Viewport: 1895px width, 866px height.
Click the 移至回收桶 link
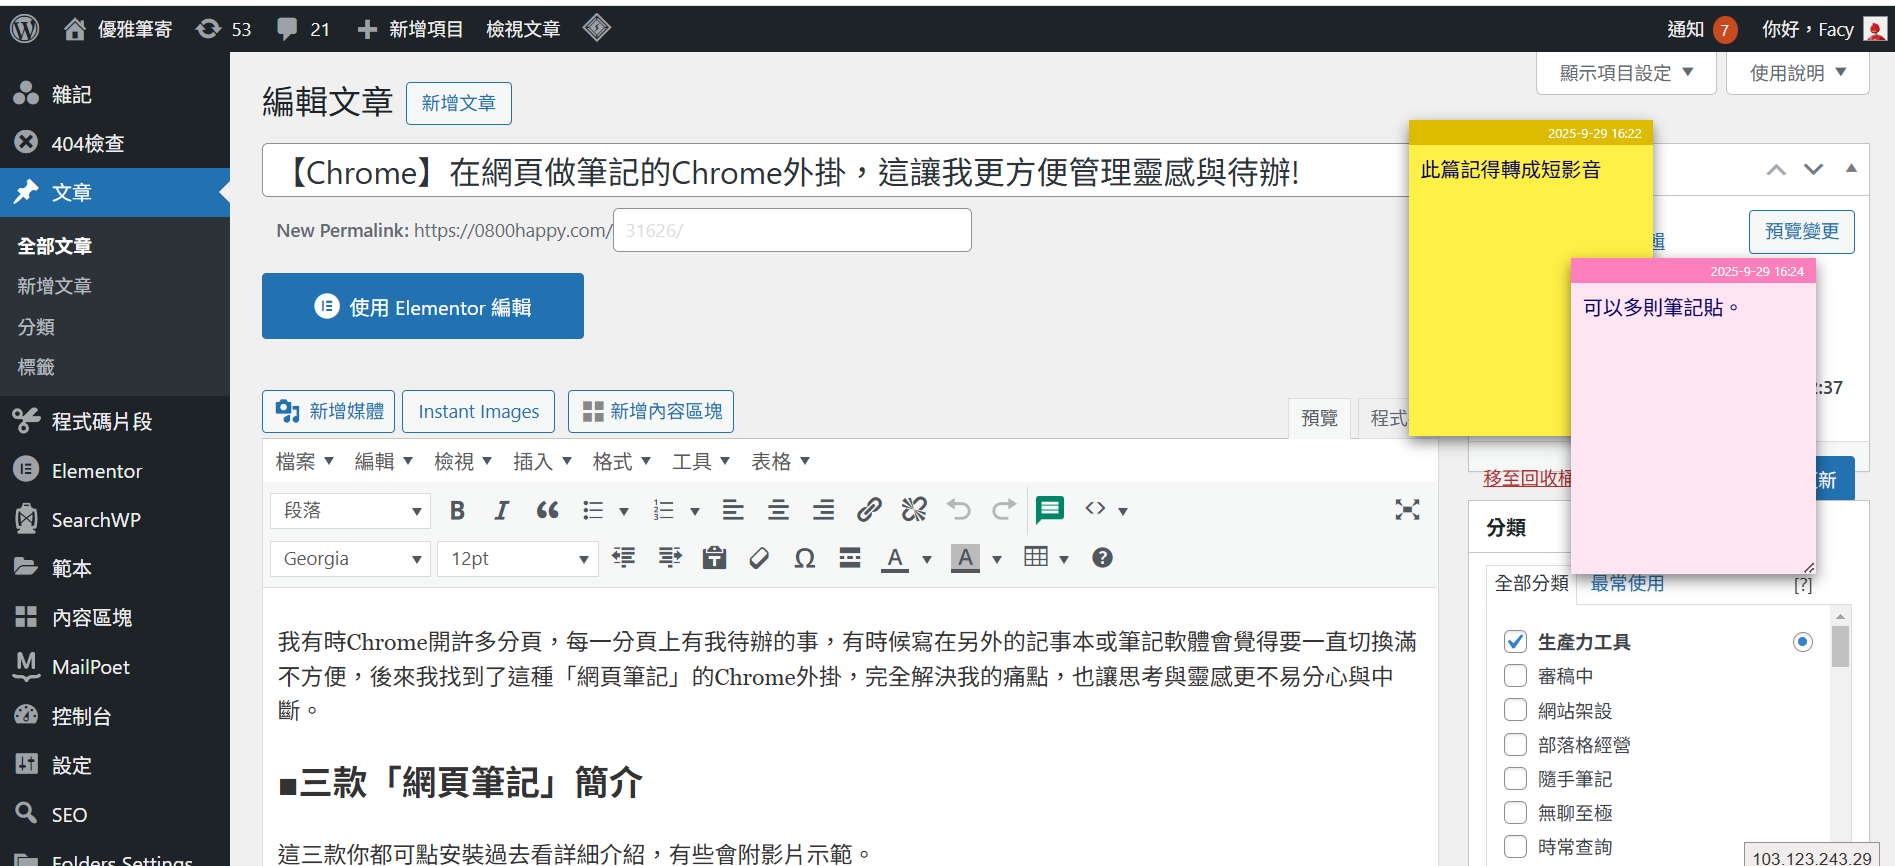1527,478
